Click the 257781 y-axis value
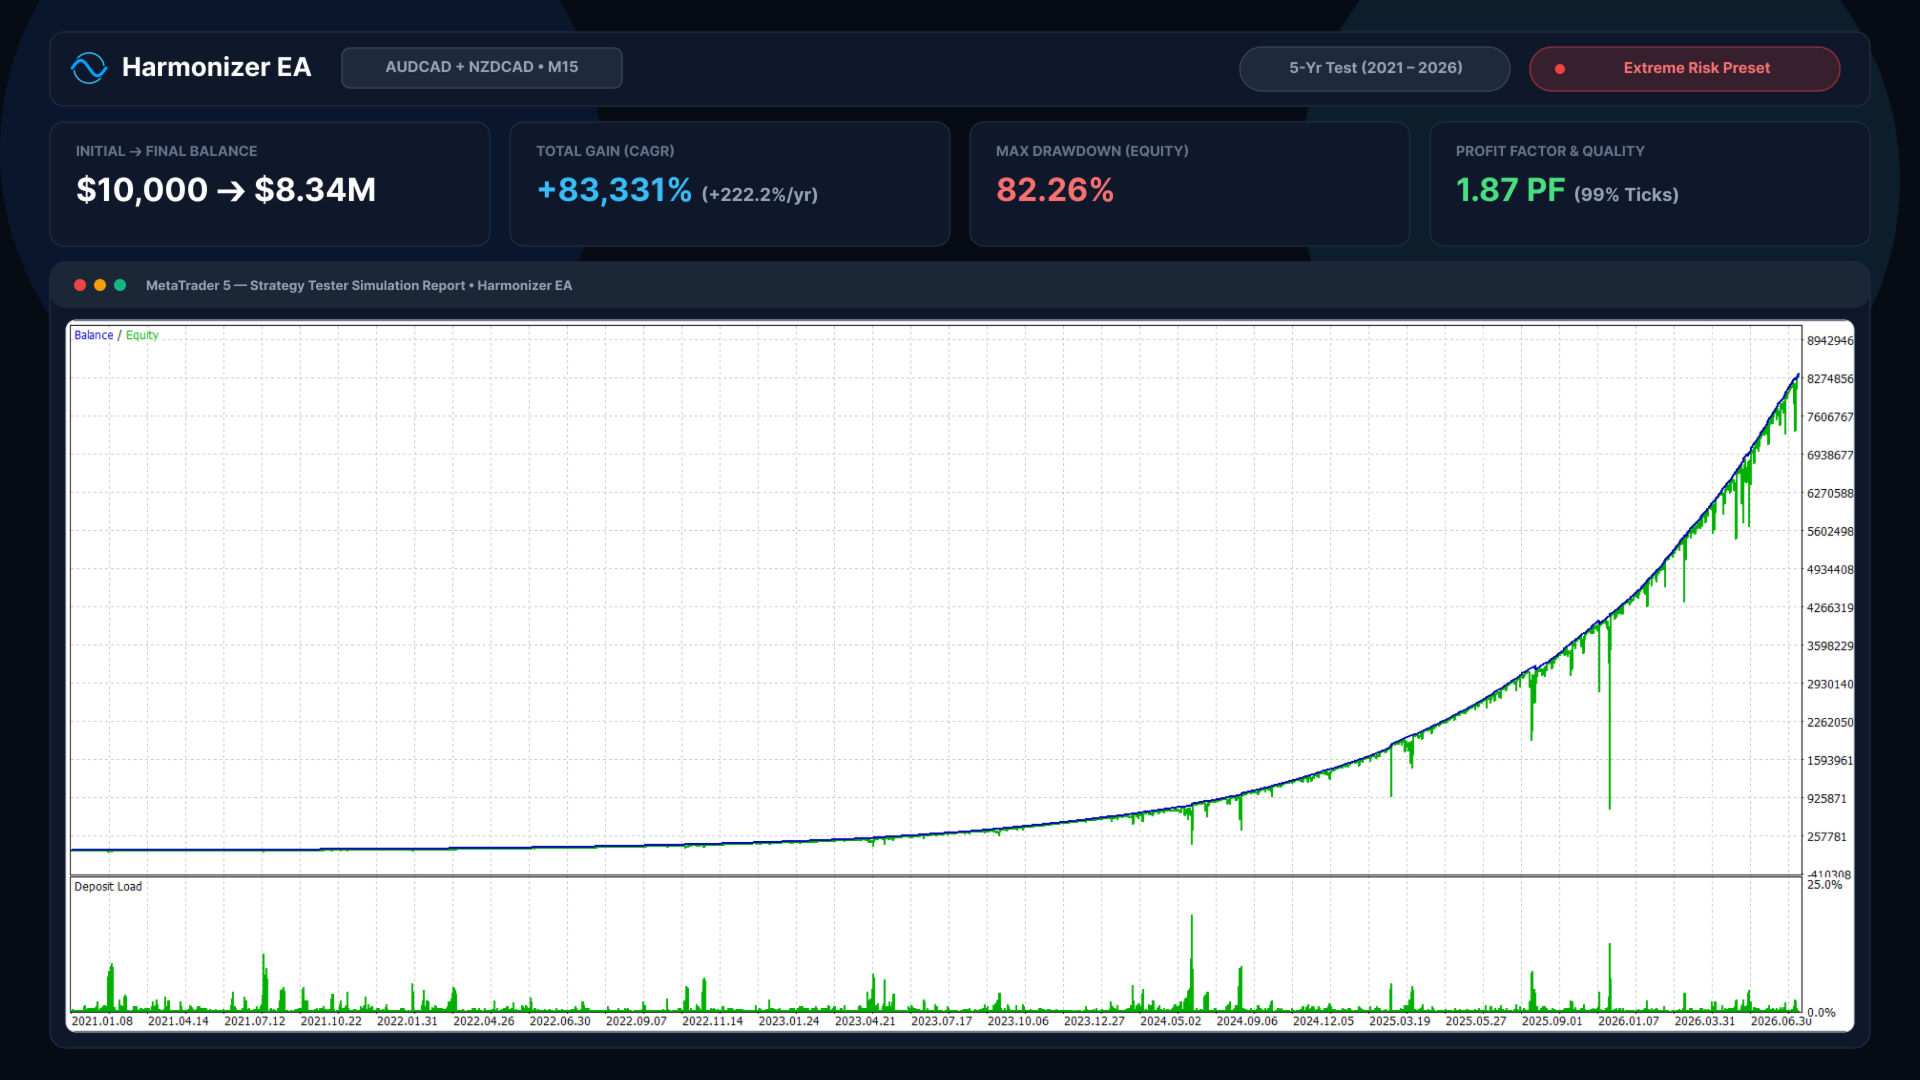1920x1080 pixels. click(1827, 837)
